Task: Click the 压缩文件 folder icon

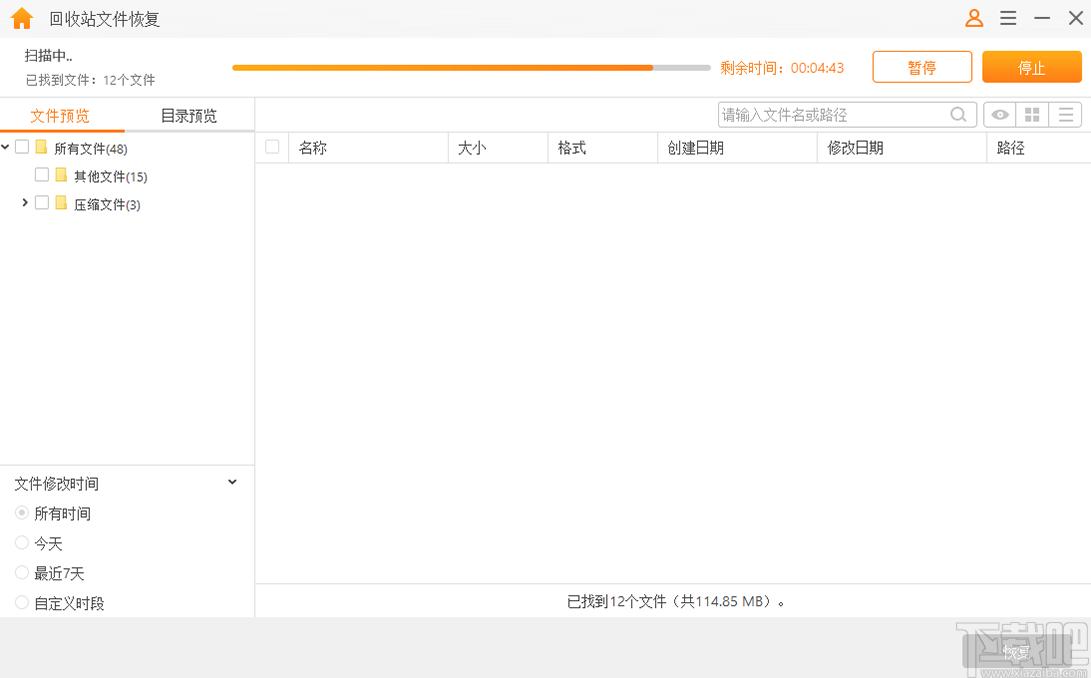Action: 61,203
